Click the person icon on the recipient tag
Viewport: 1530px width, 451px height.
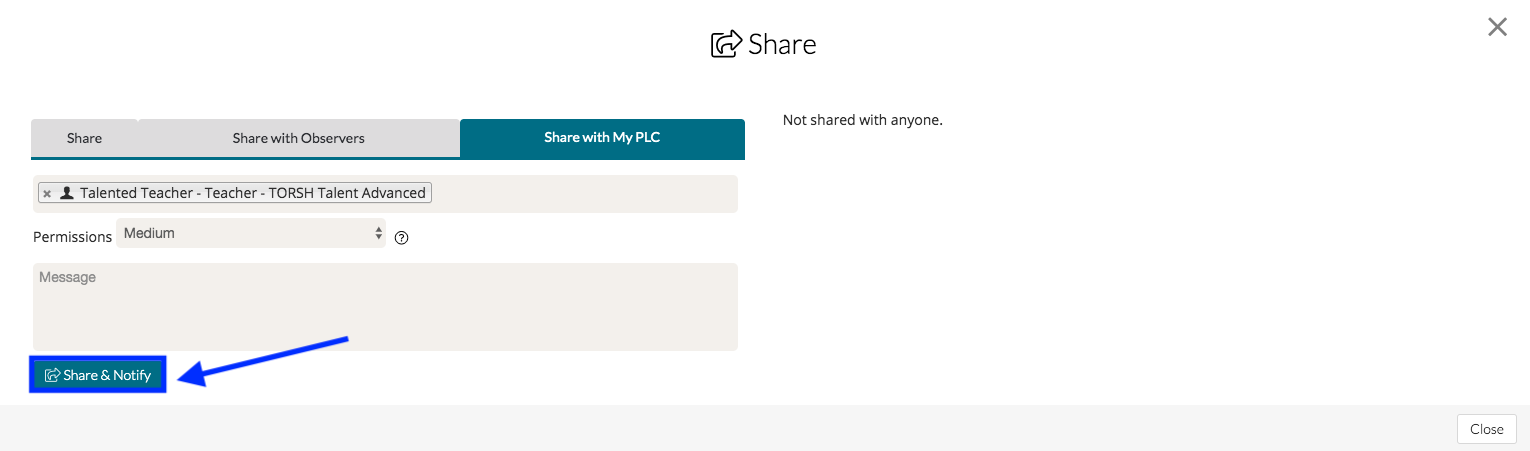[66, 193]
